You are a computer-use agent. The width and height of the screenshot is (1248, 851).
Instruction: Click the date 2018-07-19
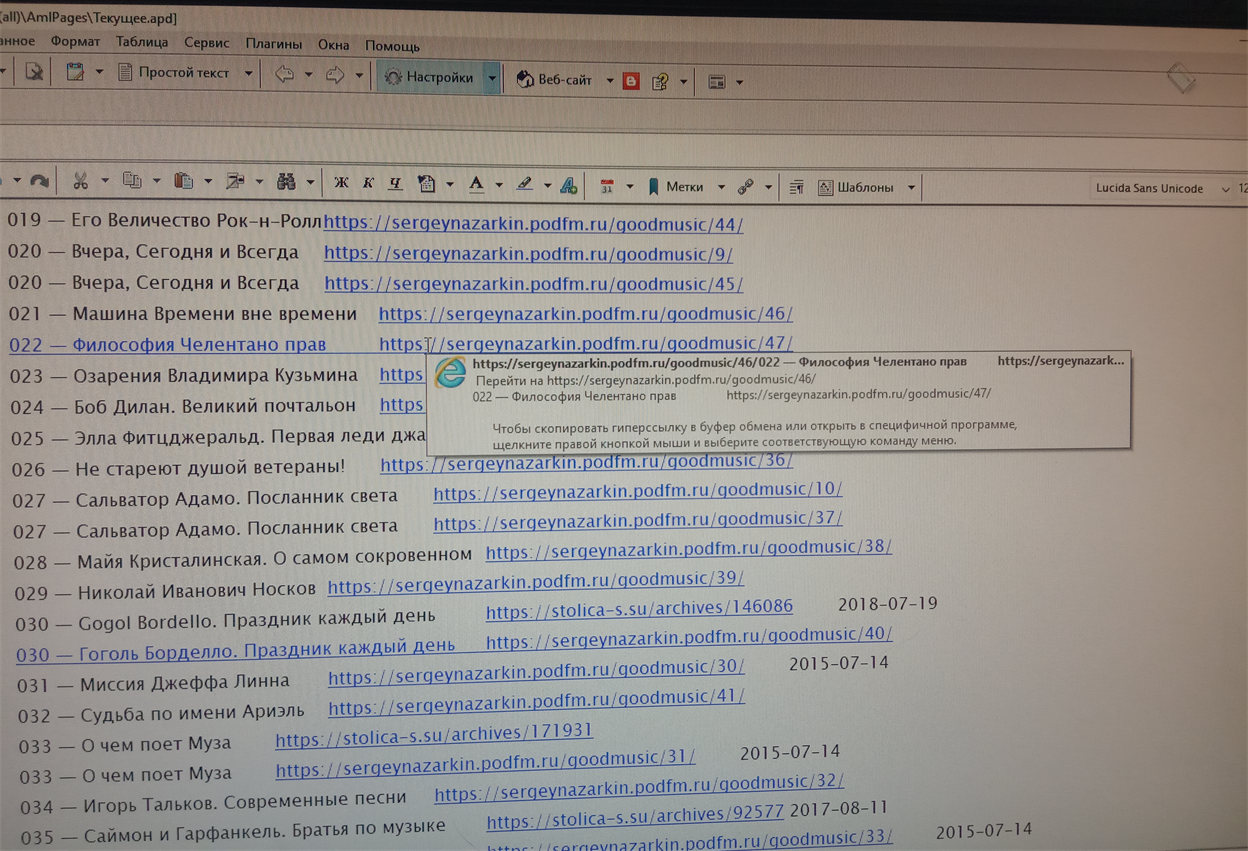[x=888, y=604]
